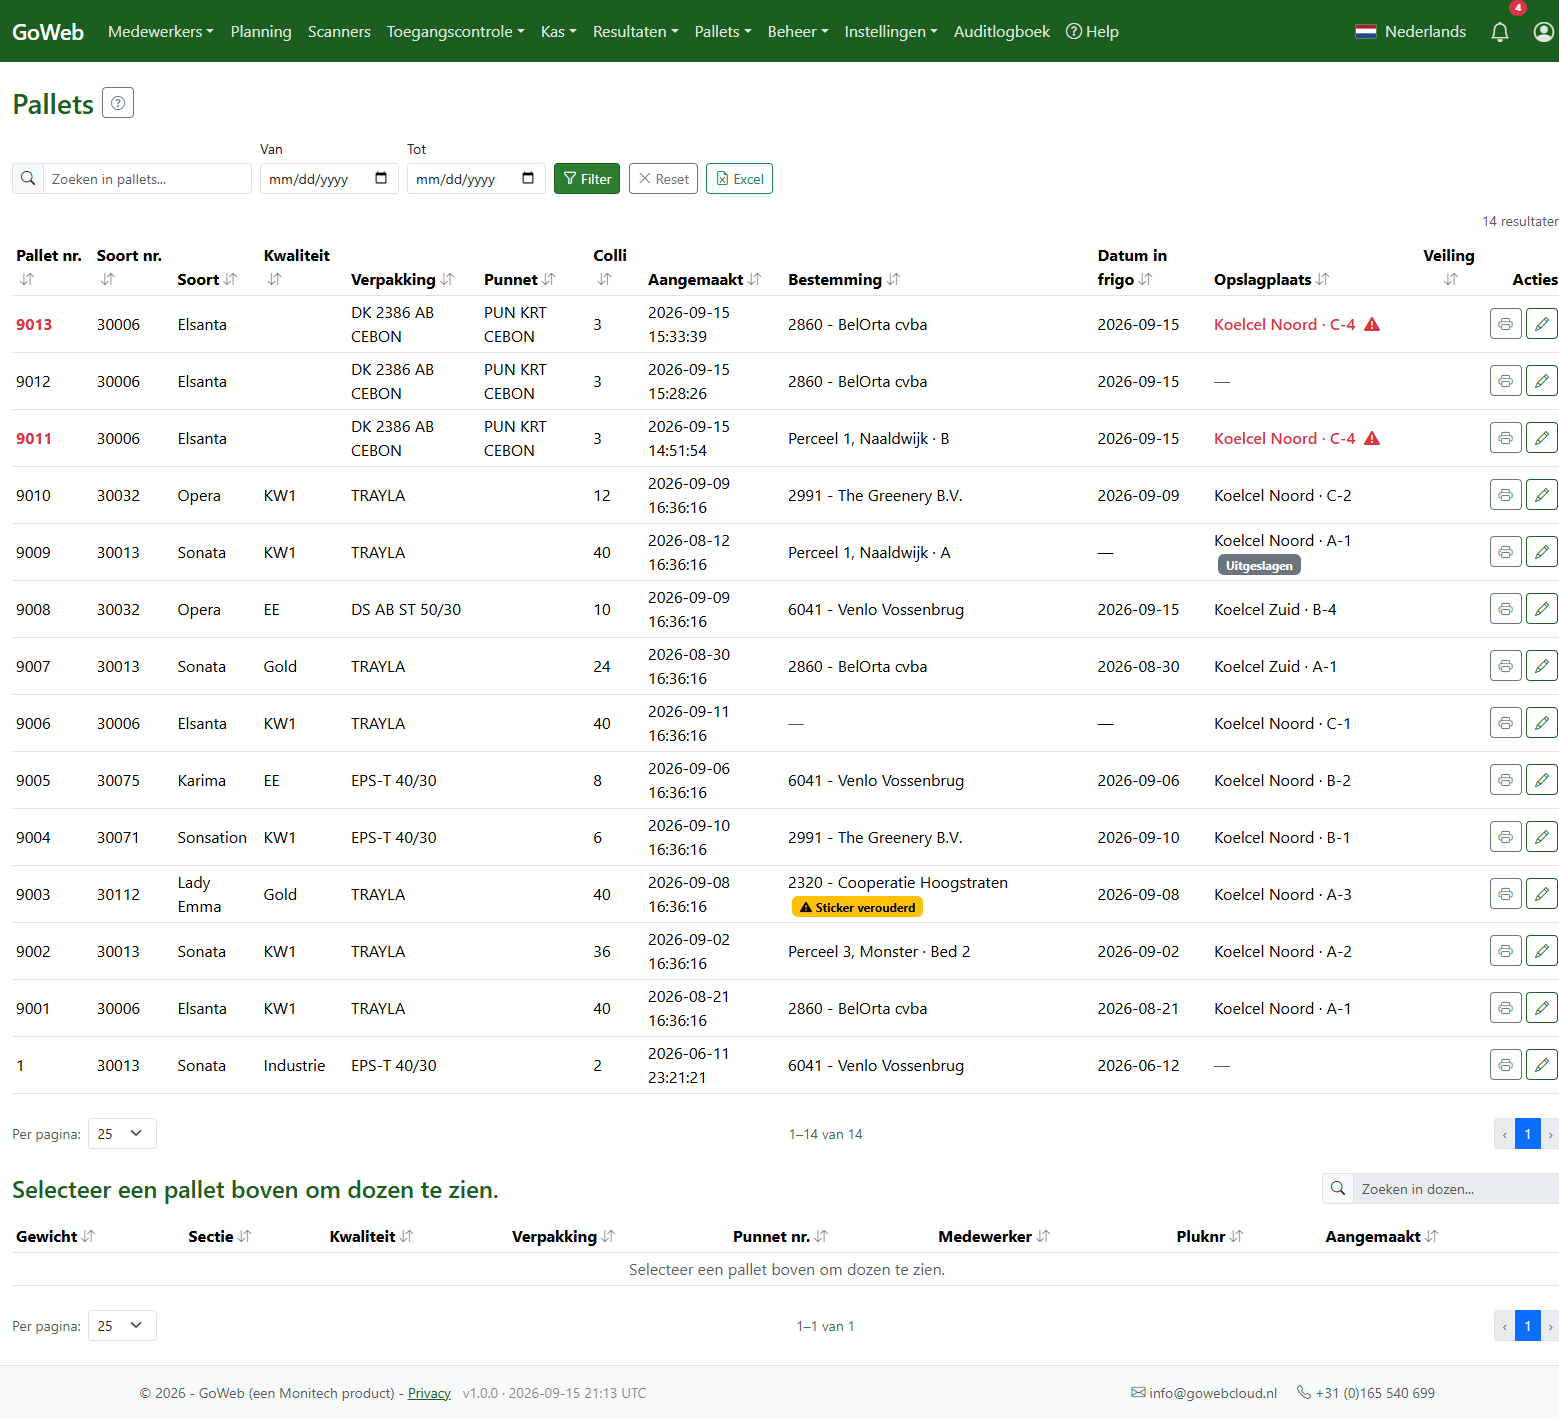Reset the pallet filters
1559x1419 pixels.
(663, 178)
